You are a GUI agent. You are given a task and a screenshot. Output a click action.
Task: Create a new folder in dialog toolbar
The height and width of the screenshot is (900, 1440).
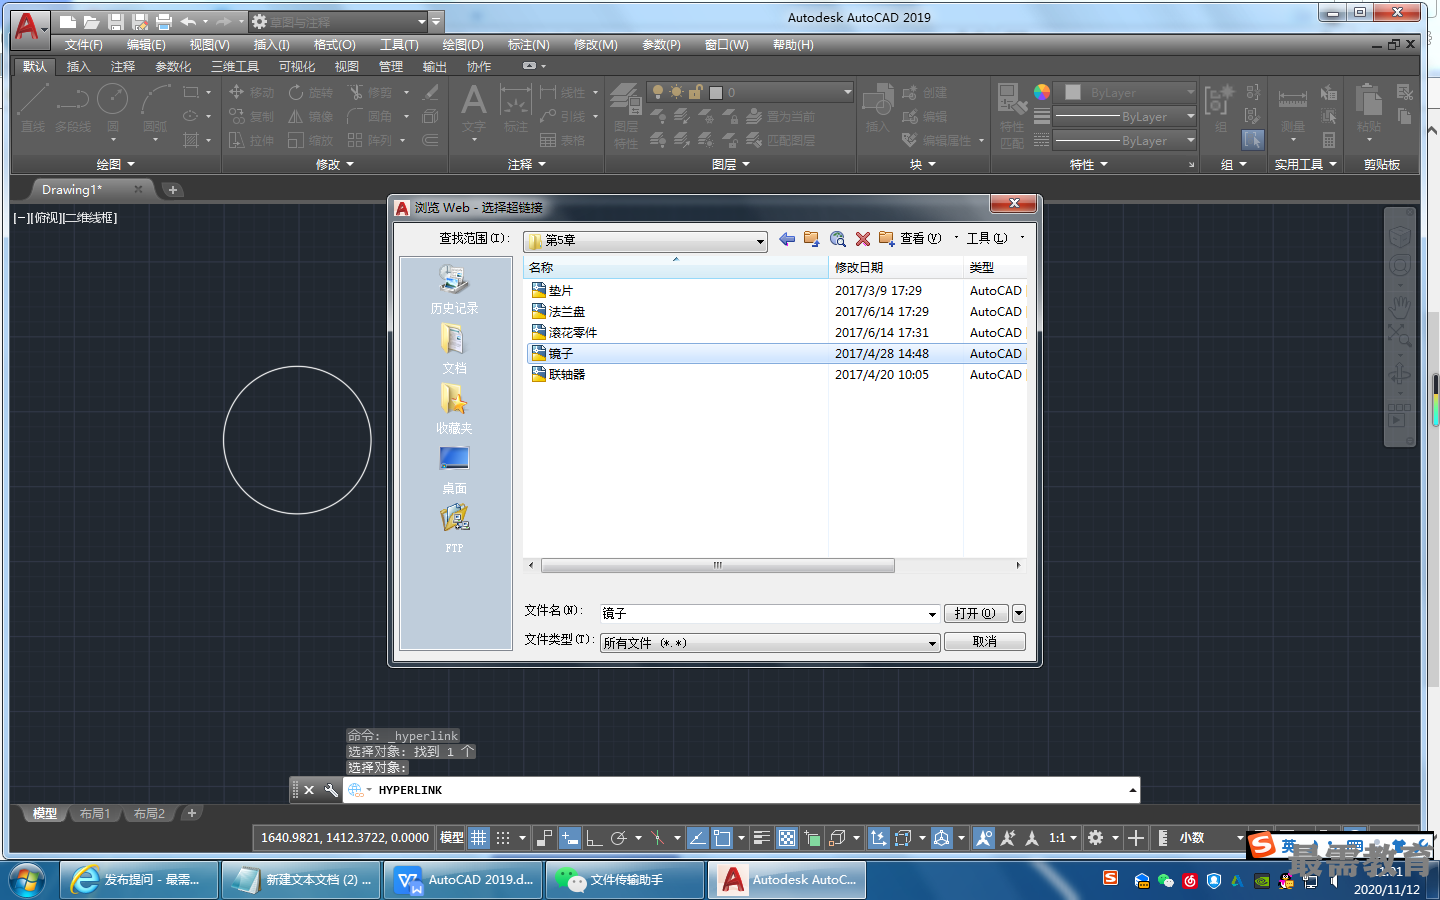886,239
